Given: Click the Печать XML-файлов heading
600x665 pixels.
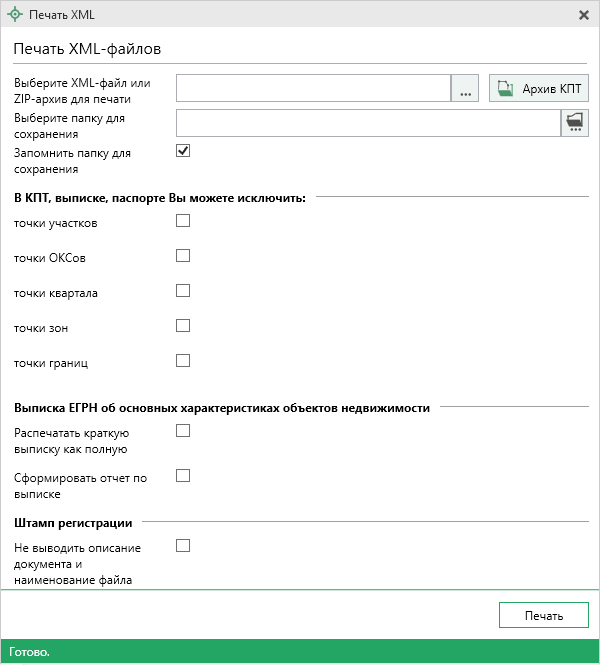Looking at the screenshot, I should (88, 48).
